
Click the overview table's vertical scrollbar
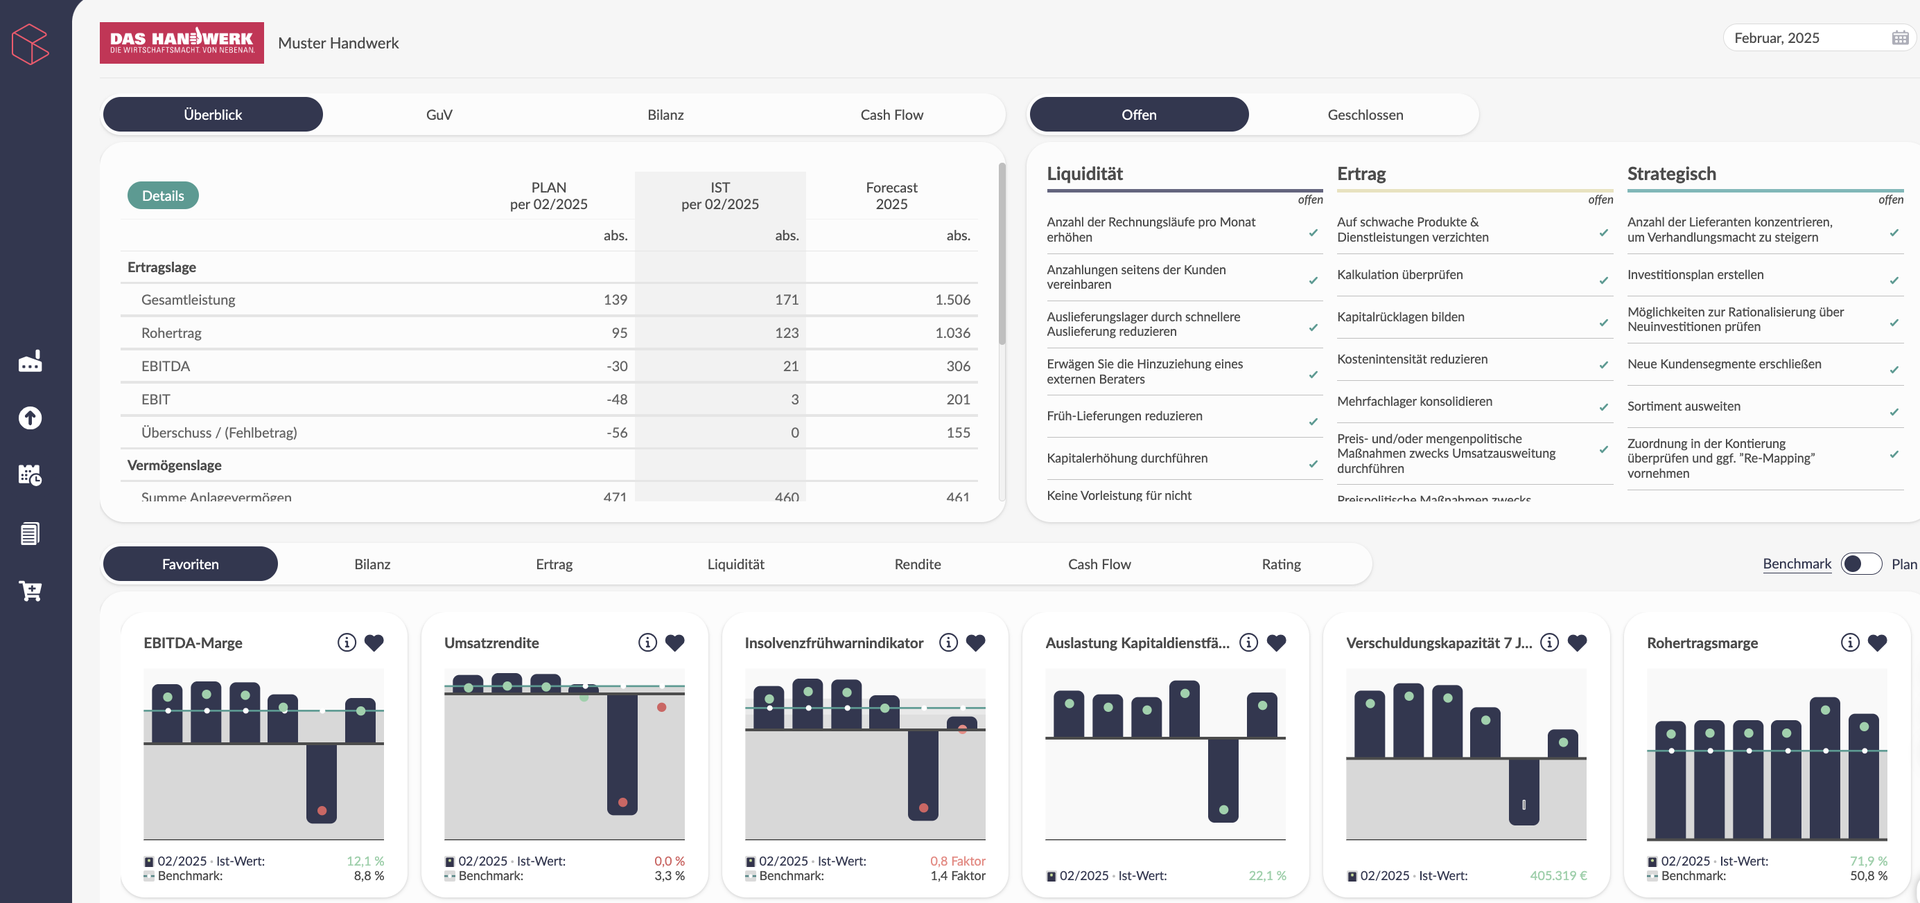point(1002,255)
